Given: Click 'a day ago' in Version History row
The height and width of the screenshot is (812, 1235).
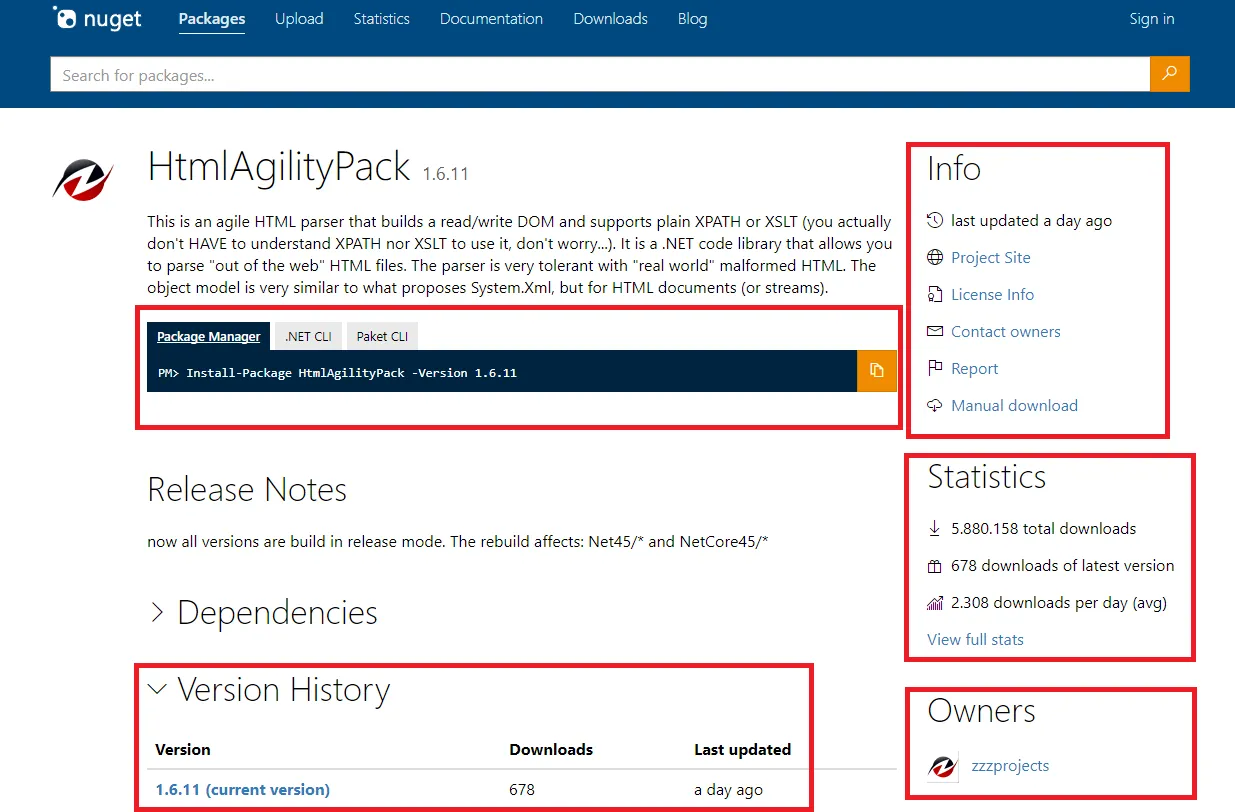Looking at the screenshot, I should [728, 789].
